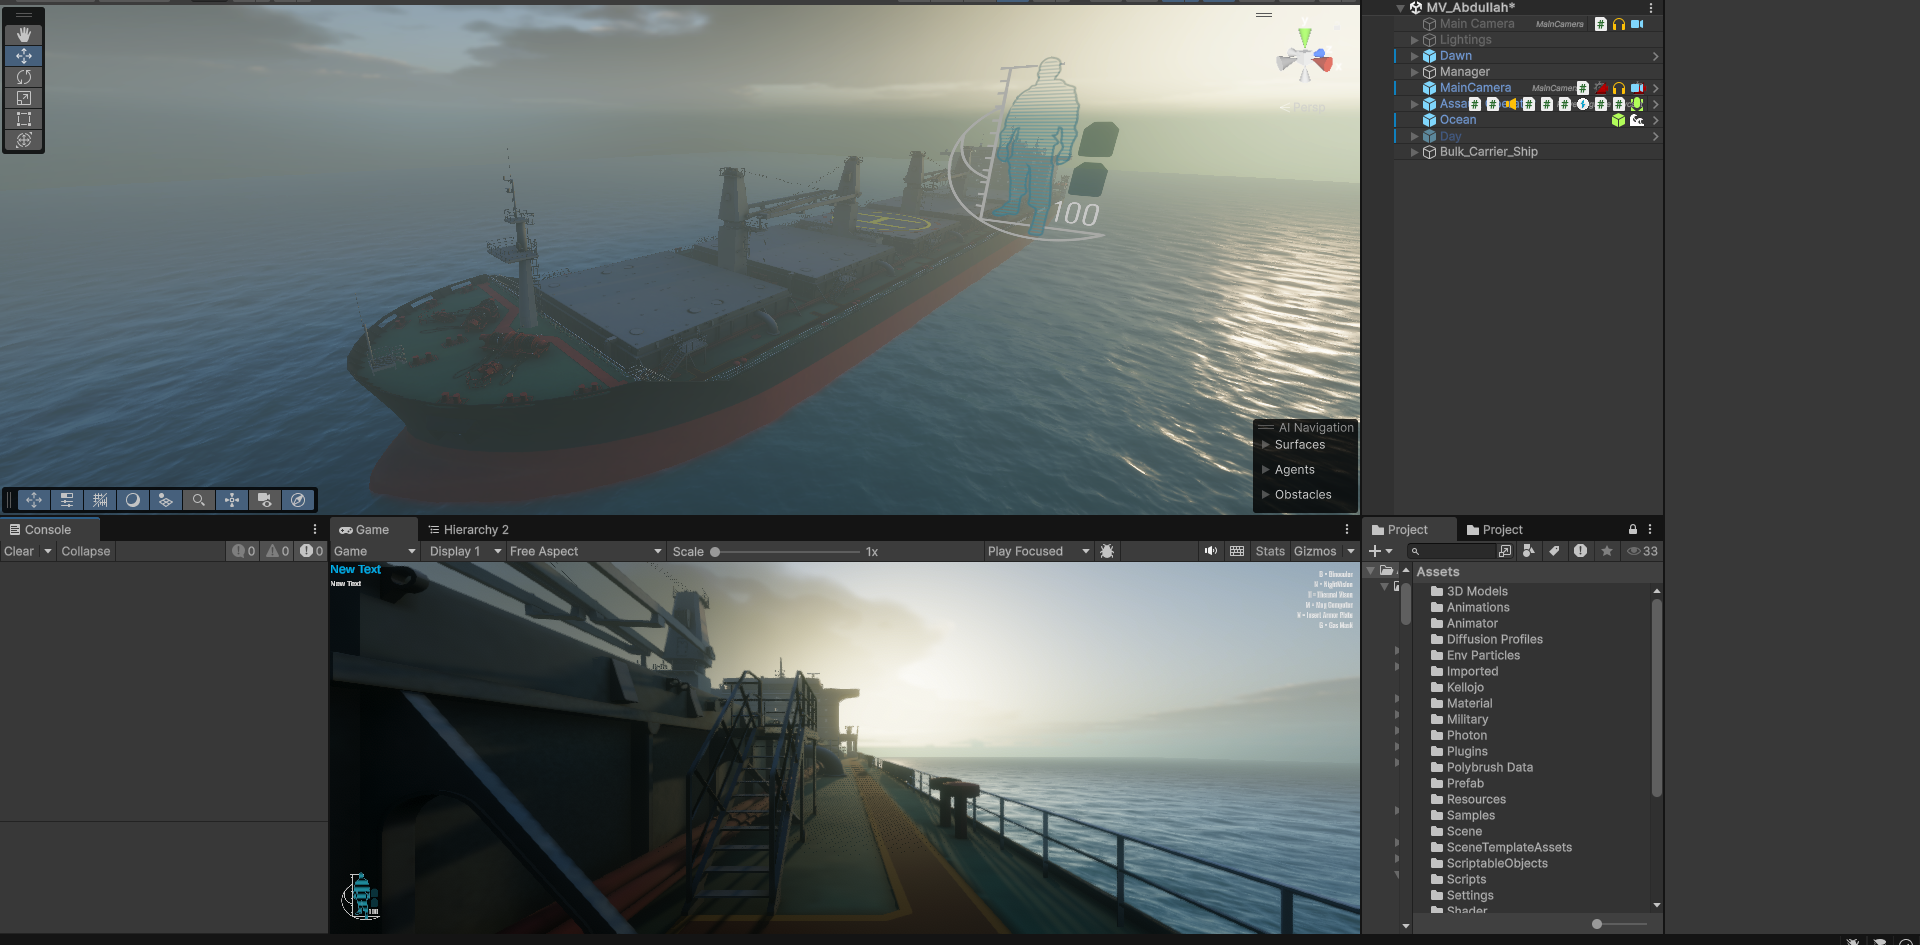Click the frame debugger bug icon
Viewport: 1920px width, 945px height.
pyautogui.click(x=1107, y=551)
